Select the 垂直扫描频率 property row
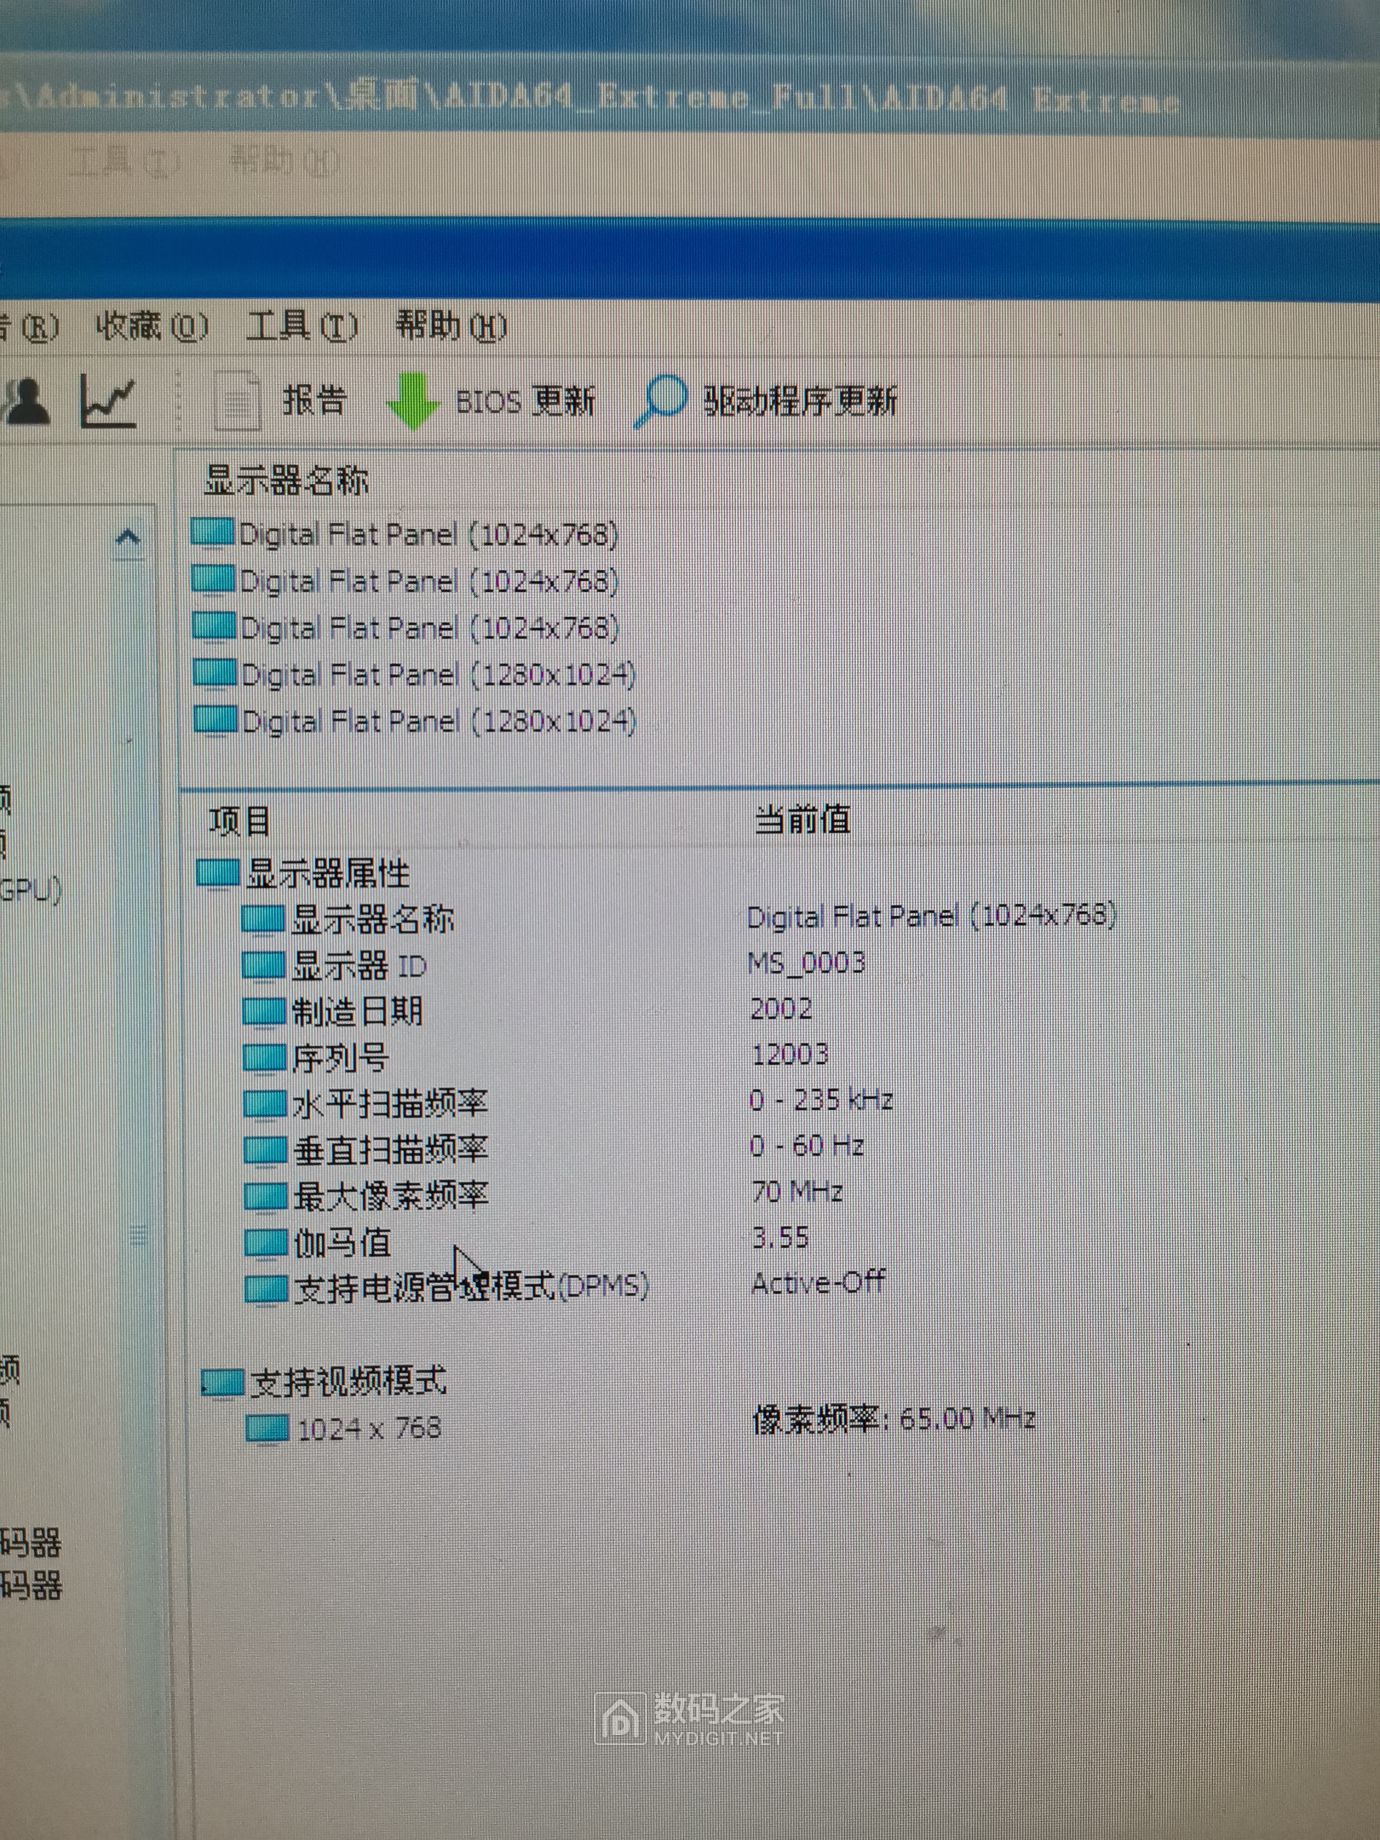Image resolution: width=1380 pixels, height=1840 pixels. coord(366,1150)
